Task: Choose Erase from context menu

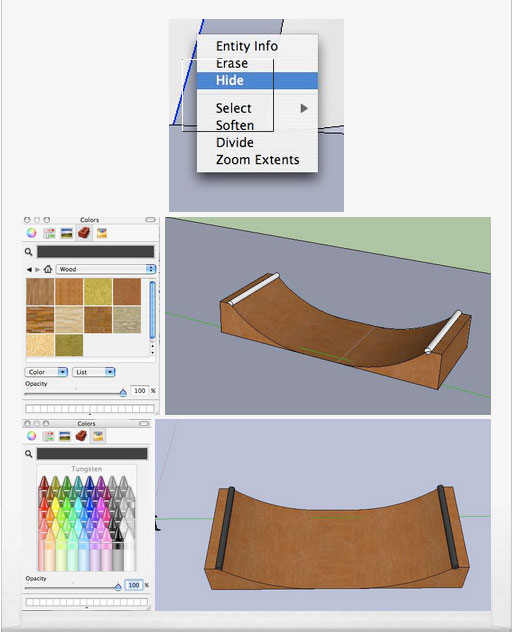Action: tap(257, 63)
